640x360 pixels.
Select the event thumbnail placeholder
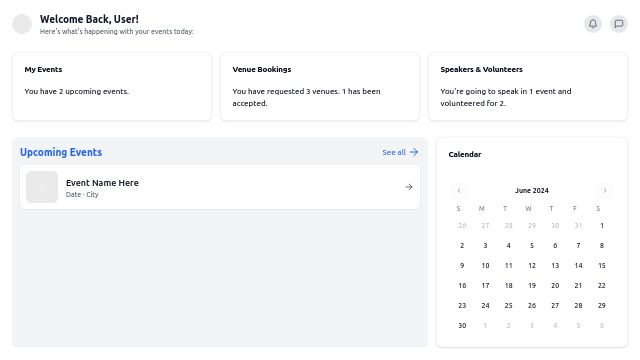42,187
